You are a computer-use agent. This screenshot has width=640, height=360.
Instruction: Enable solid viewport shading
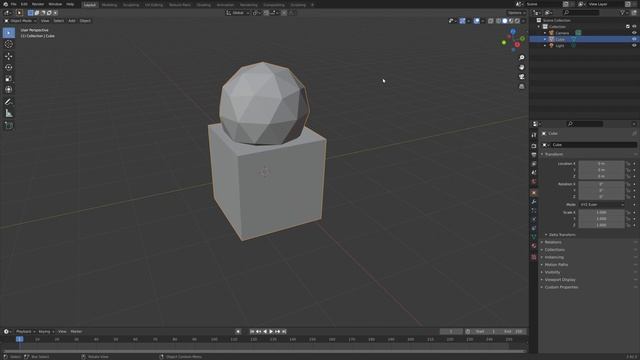(x=505, y=21)
